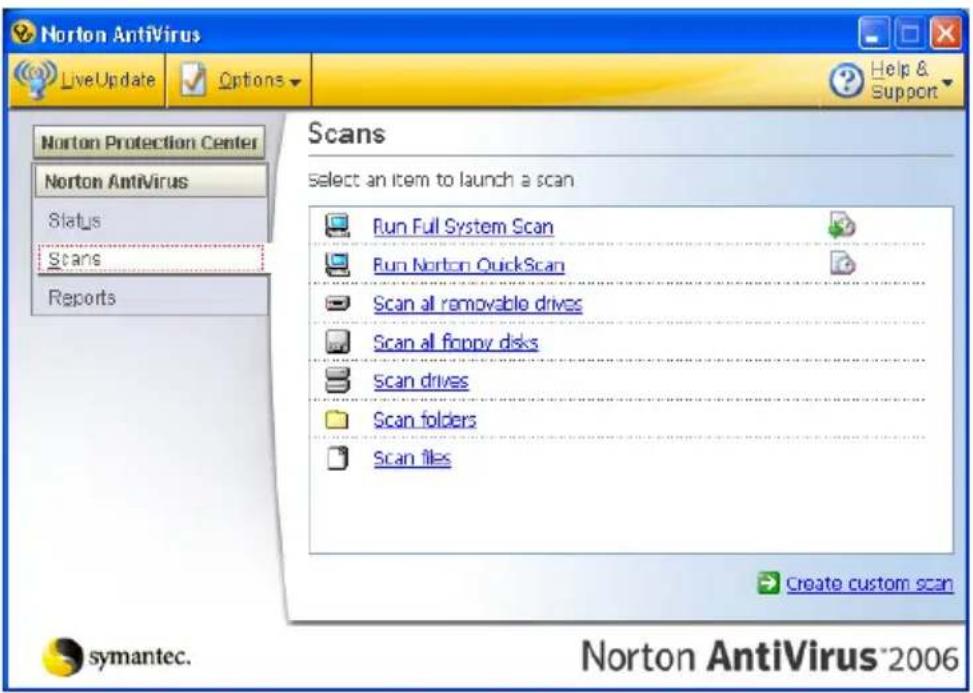Click the schedule icon for Norton QuickScan

(x=843, y=264)
